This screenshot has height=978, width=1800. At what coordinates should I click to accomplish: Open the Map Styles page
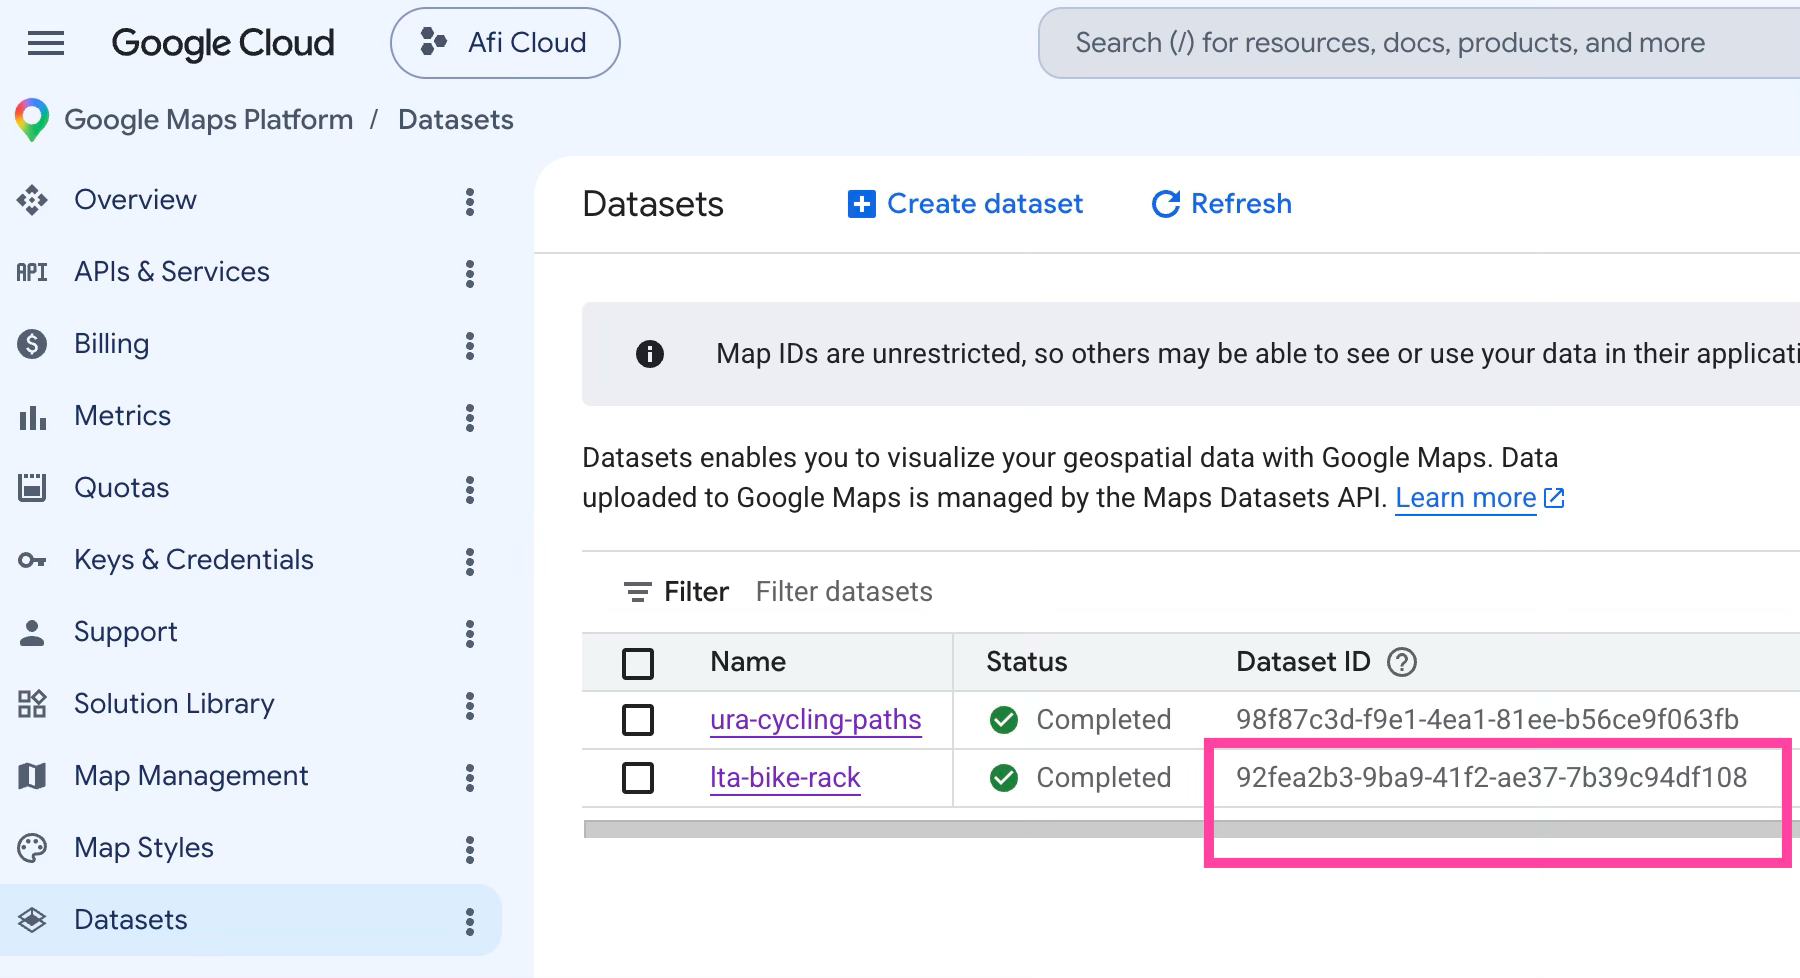click(x=144, y=848)
